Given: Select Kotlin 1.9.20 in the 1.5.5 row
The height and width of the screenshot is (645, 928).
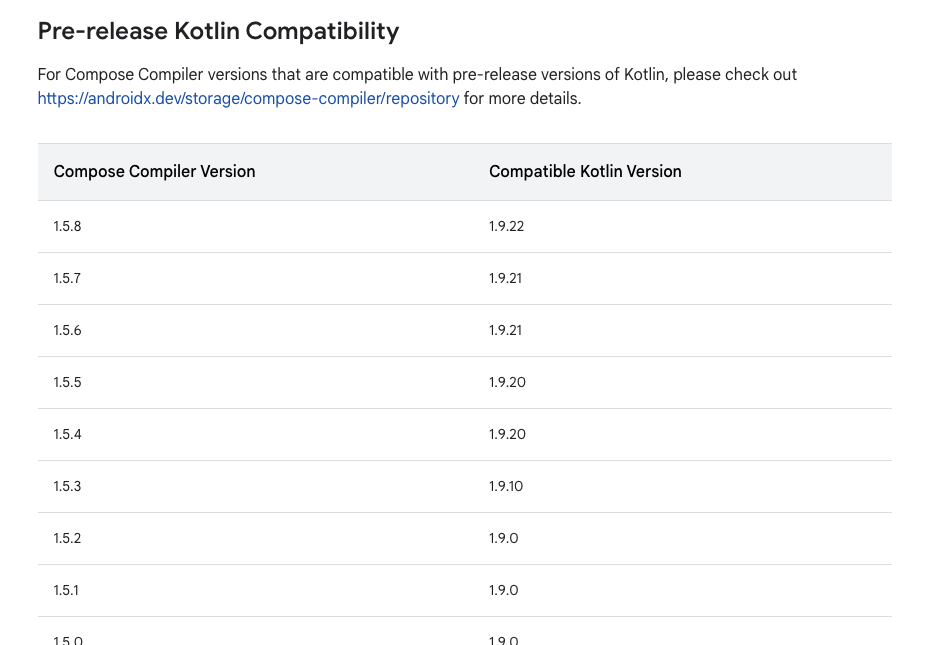Looking at the screenshot, I should (x=507, y=382).
